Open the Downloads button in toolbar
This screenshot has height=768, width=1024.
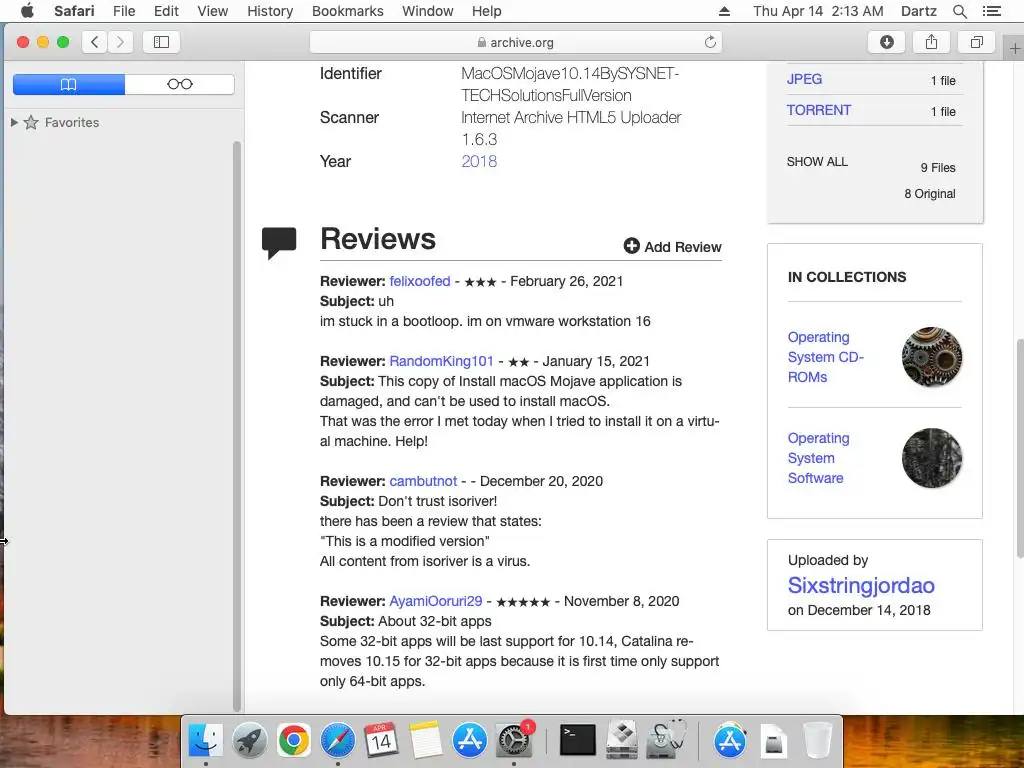click(886, 42)
